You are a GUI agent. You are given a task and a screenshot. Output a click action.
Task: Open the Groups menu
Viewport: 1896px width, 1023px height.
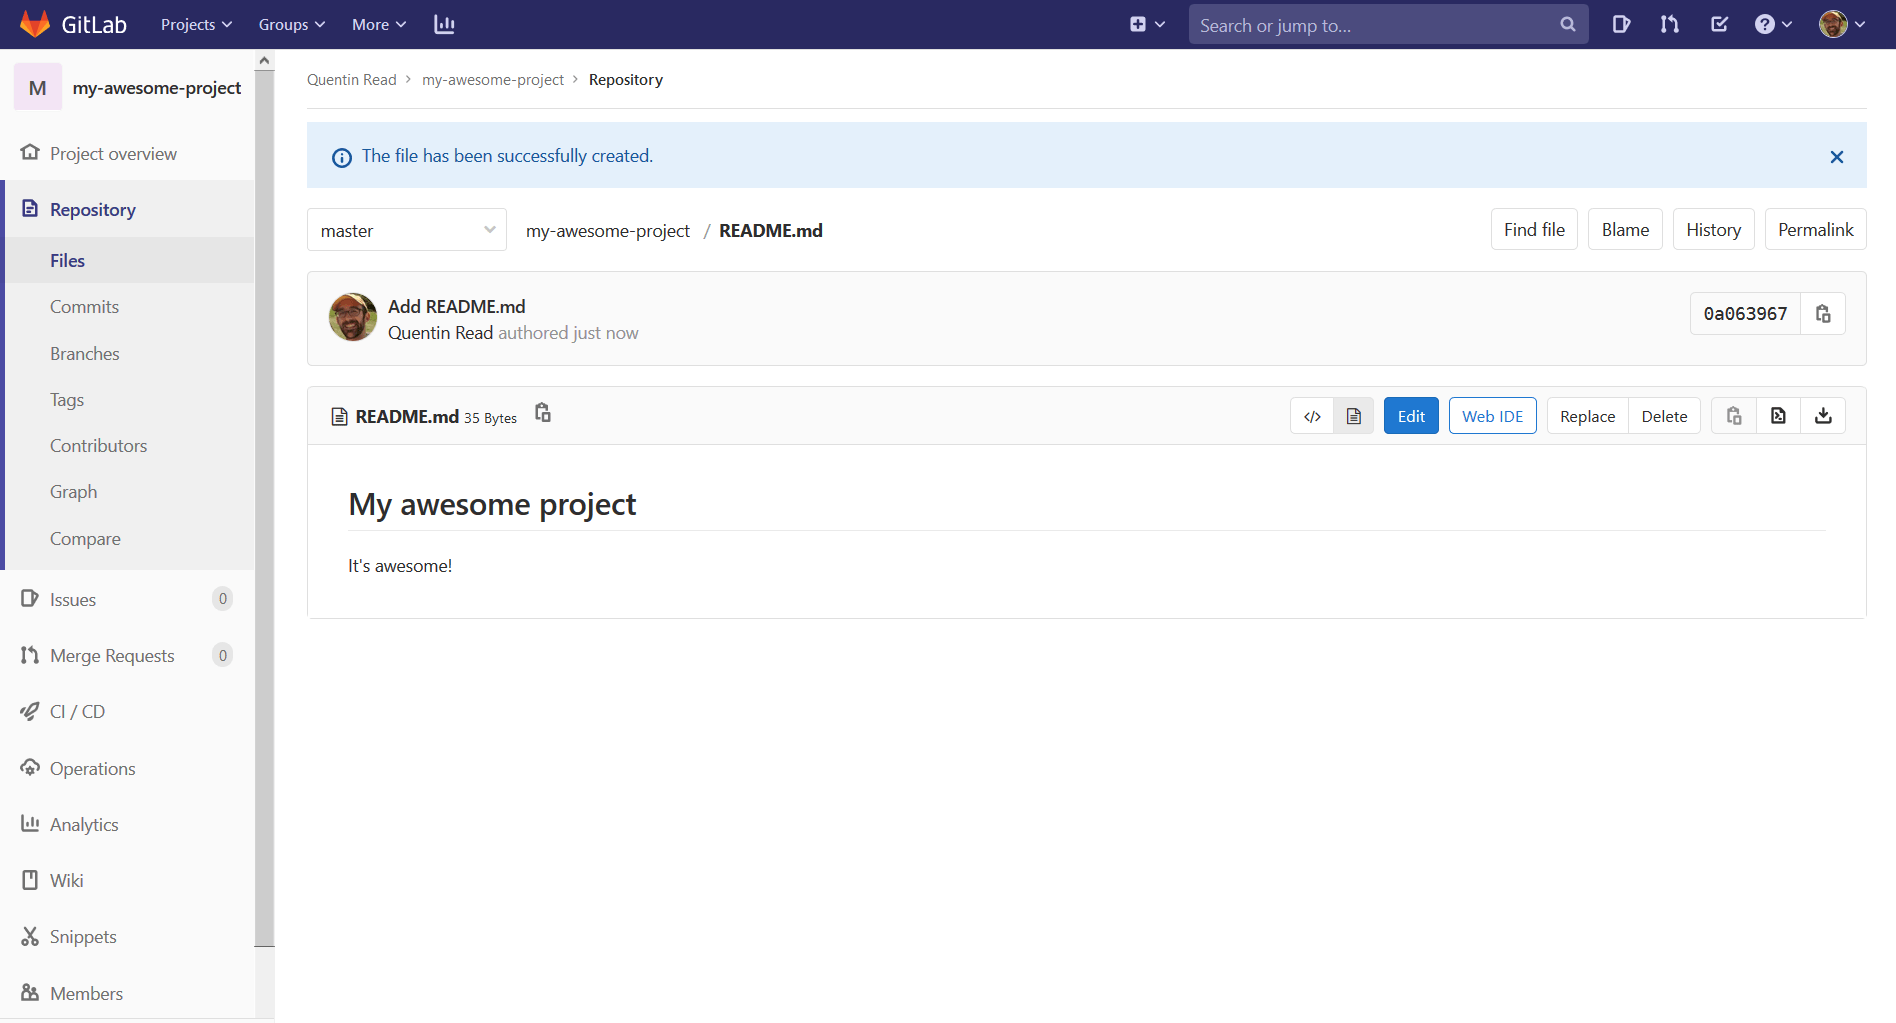[290, 24]
